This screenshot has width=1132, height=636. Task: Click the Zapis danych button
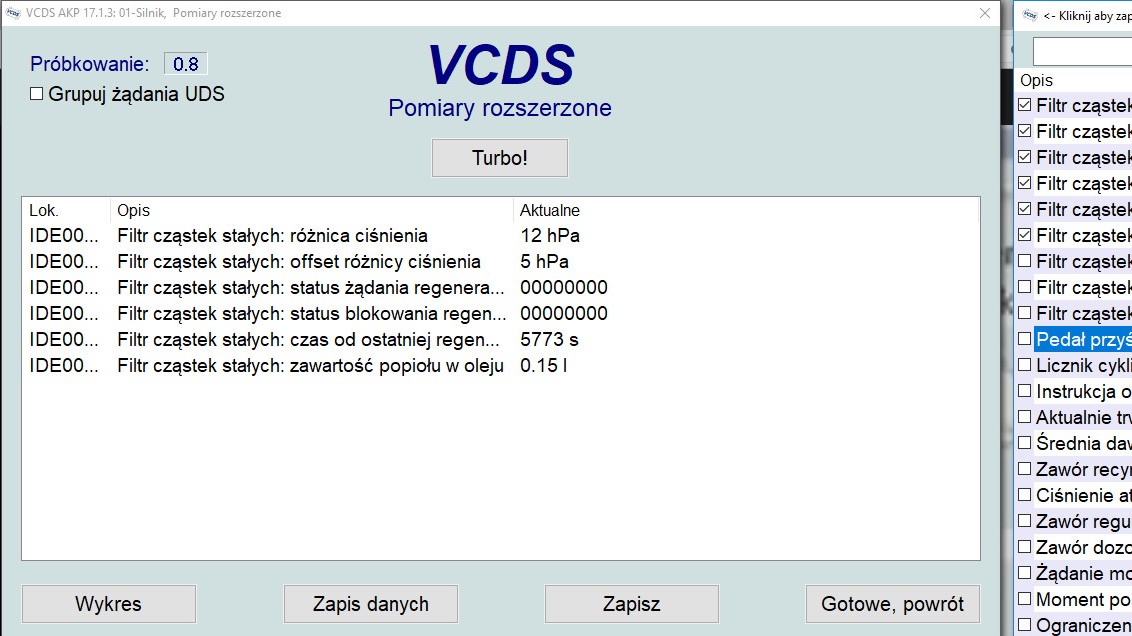click(371, 604)
